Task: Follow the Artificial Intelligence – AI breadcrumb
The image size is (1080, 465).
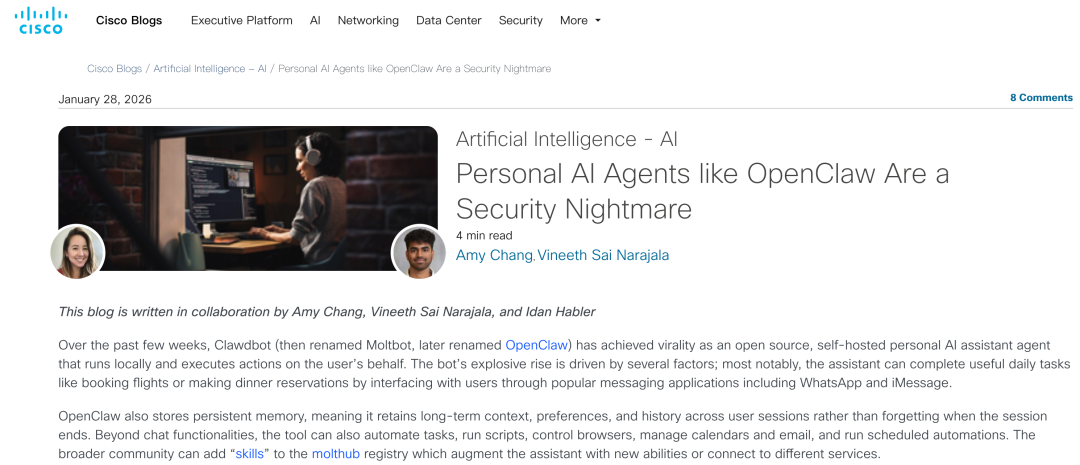Action: pos(210,69)
